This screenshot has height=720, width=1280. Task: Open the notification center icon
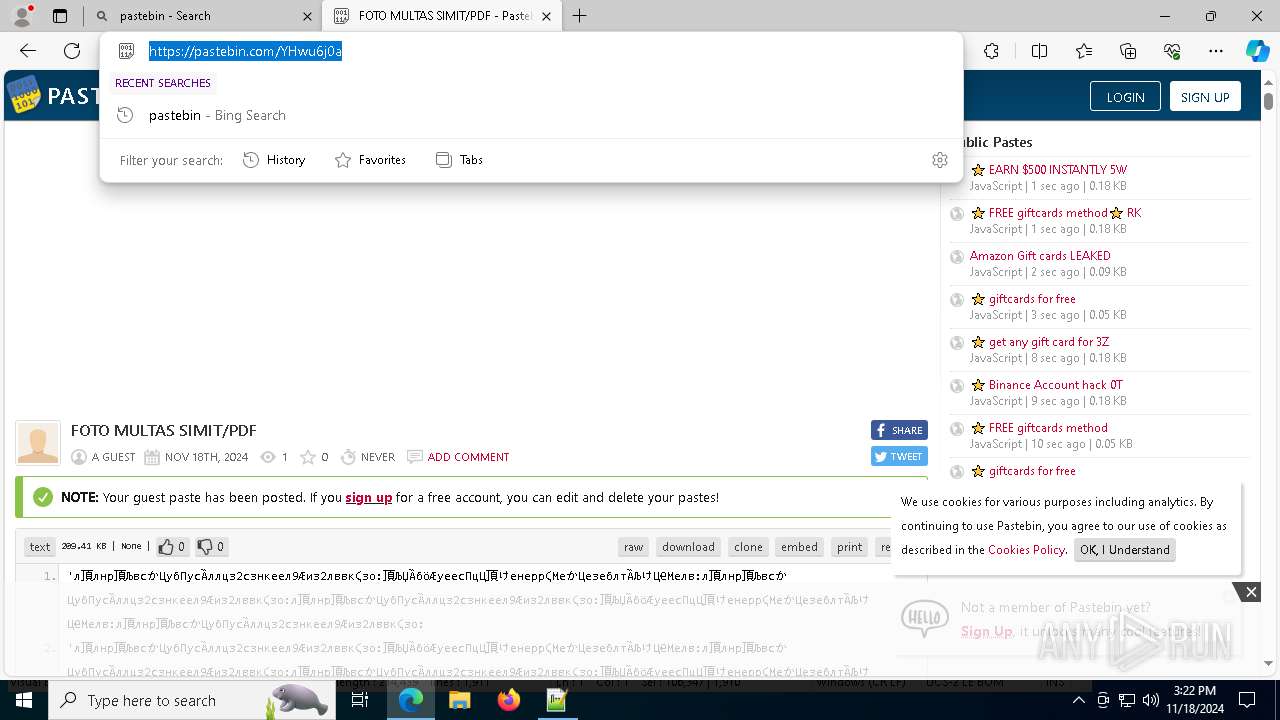point(1247,700)
